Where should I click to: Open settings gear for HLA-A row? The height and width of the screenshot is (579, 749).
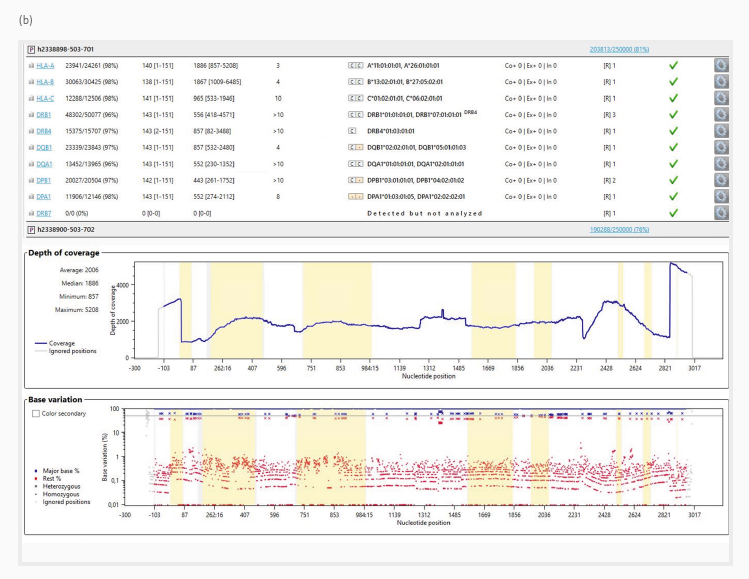[720, 65]
